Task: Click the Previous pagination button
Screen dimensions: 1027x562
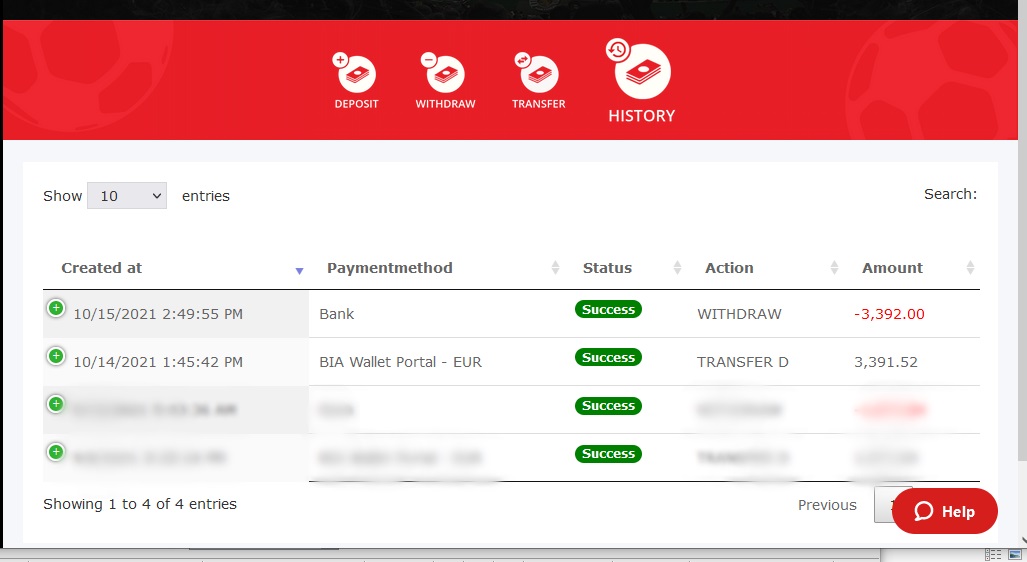Action: click(x=827, y=505)
